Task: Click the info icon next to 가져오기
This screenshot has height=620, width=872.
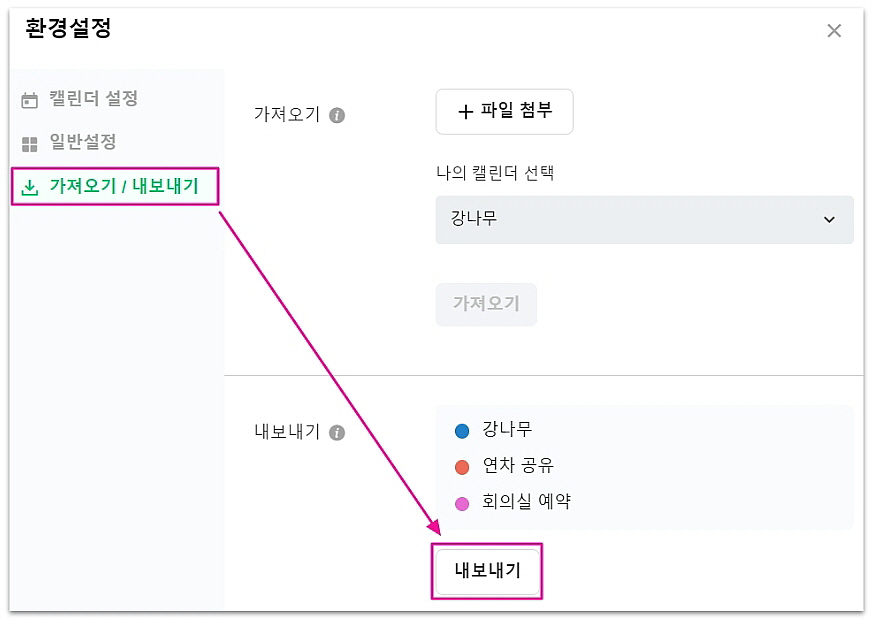Action: pos(337,115)
